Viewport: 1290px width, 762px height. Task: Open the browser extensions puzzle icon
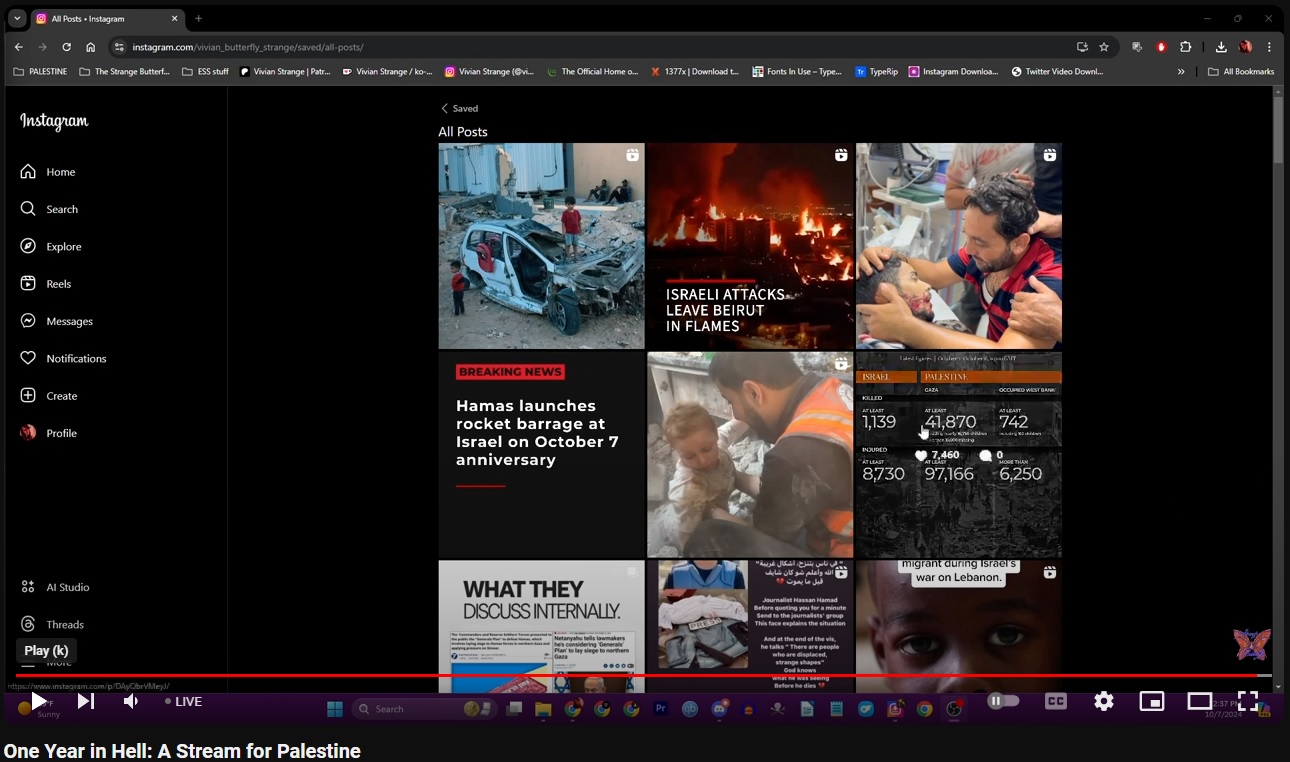coord(1186,47)
